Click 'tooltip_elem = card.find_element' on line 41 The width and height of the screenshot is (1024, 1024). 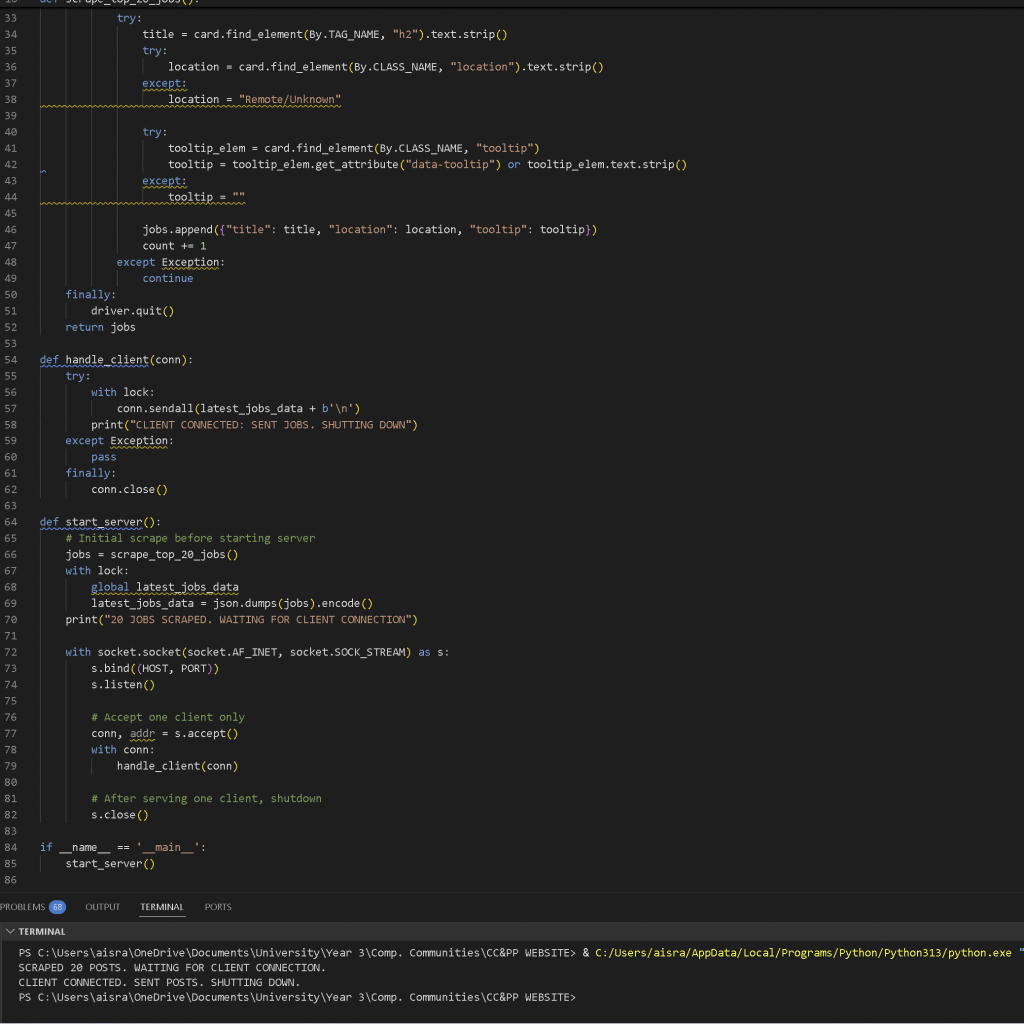[x=270, y=148]
